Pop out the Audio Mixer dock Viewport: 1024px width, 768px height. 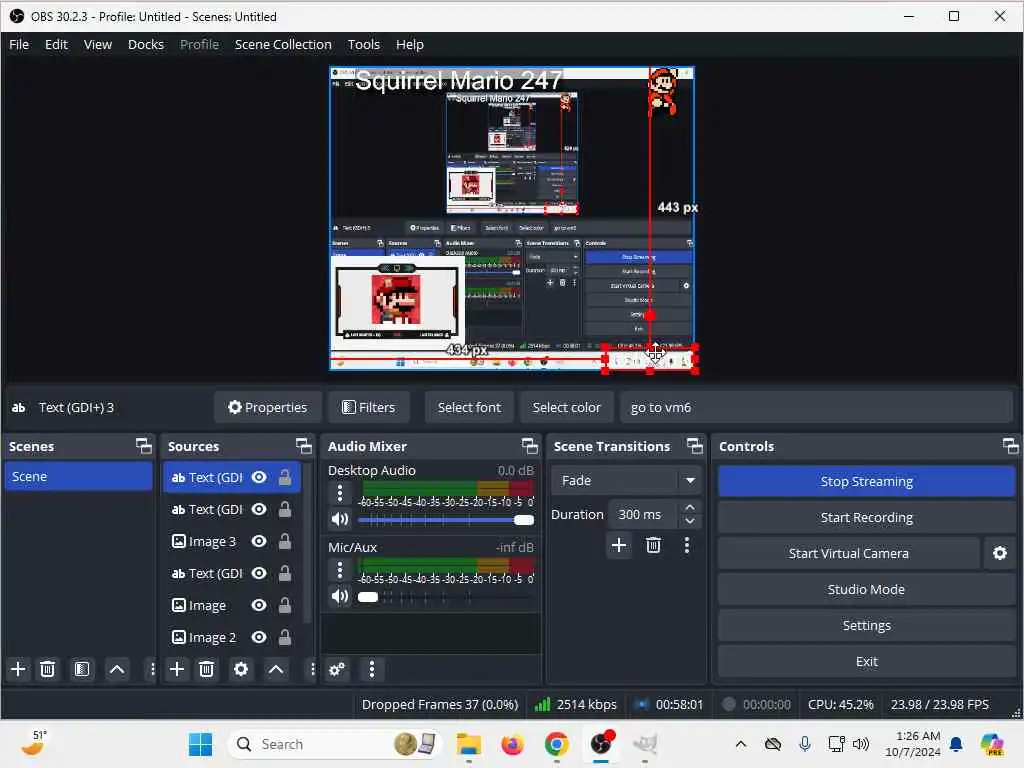530,446
